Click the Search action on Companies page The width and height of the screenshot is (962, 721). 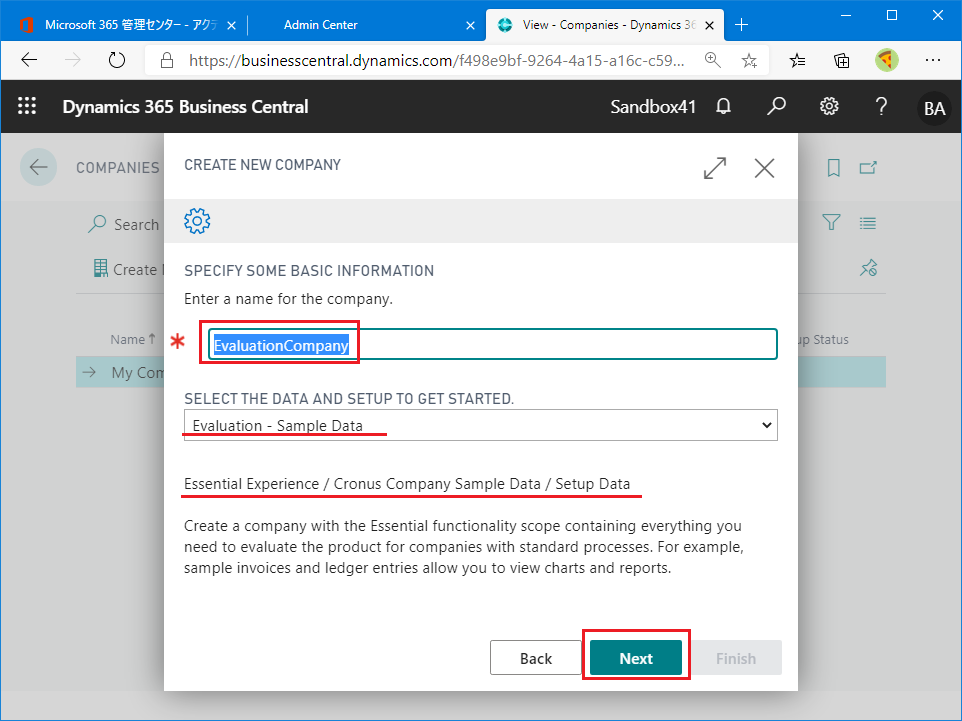[124, 224]
